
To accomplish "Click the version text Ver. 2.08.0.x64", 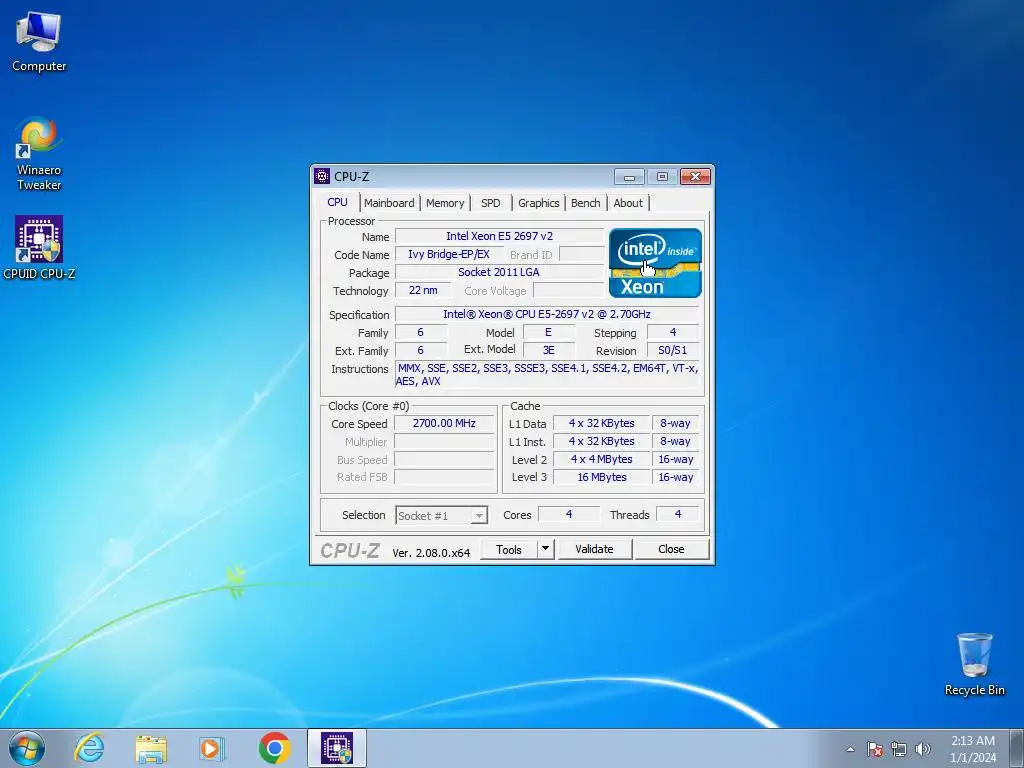I will click(431, 552).
